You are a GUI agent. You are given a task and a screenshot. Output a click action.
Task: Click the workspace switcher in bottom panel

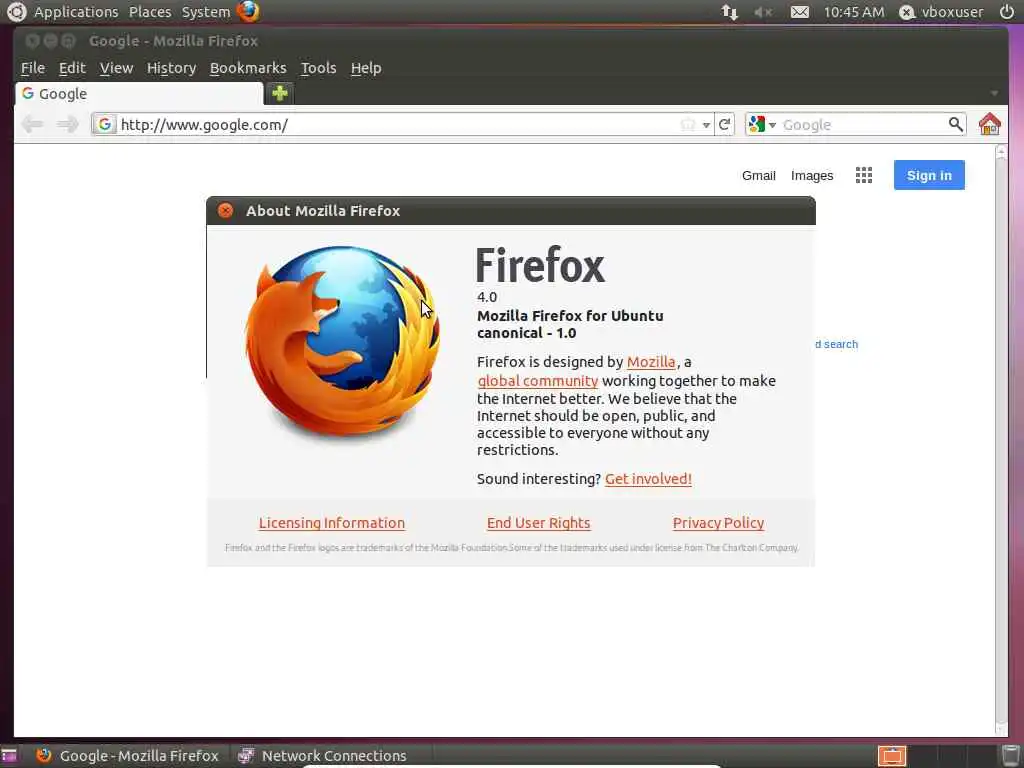click(x=891, y=756)
